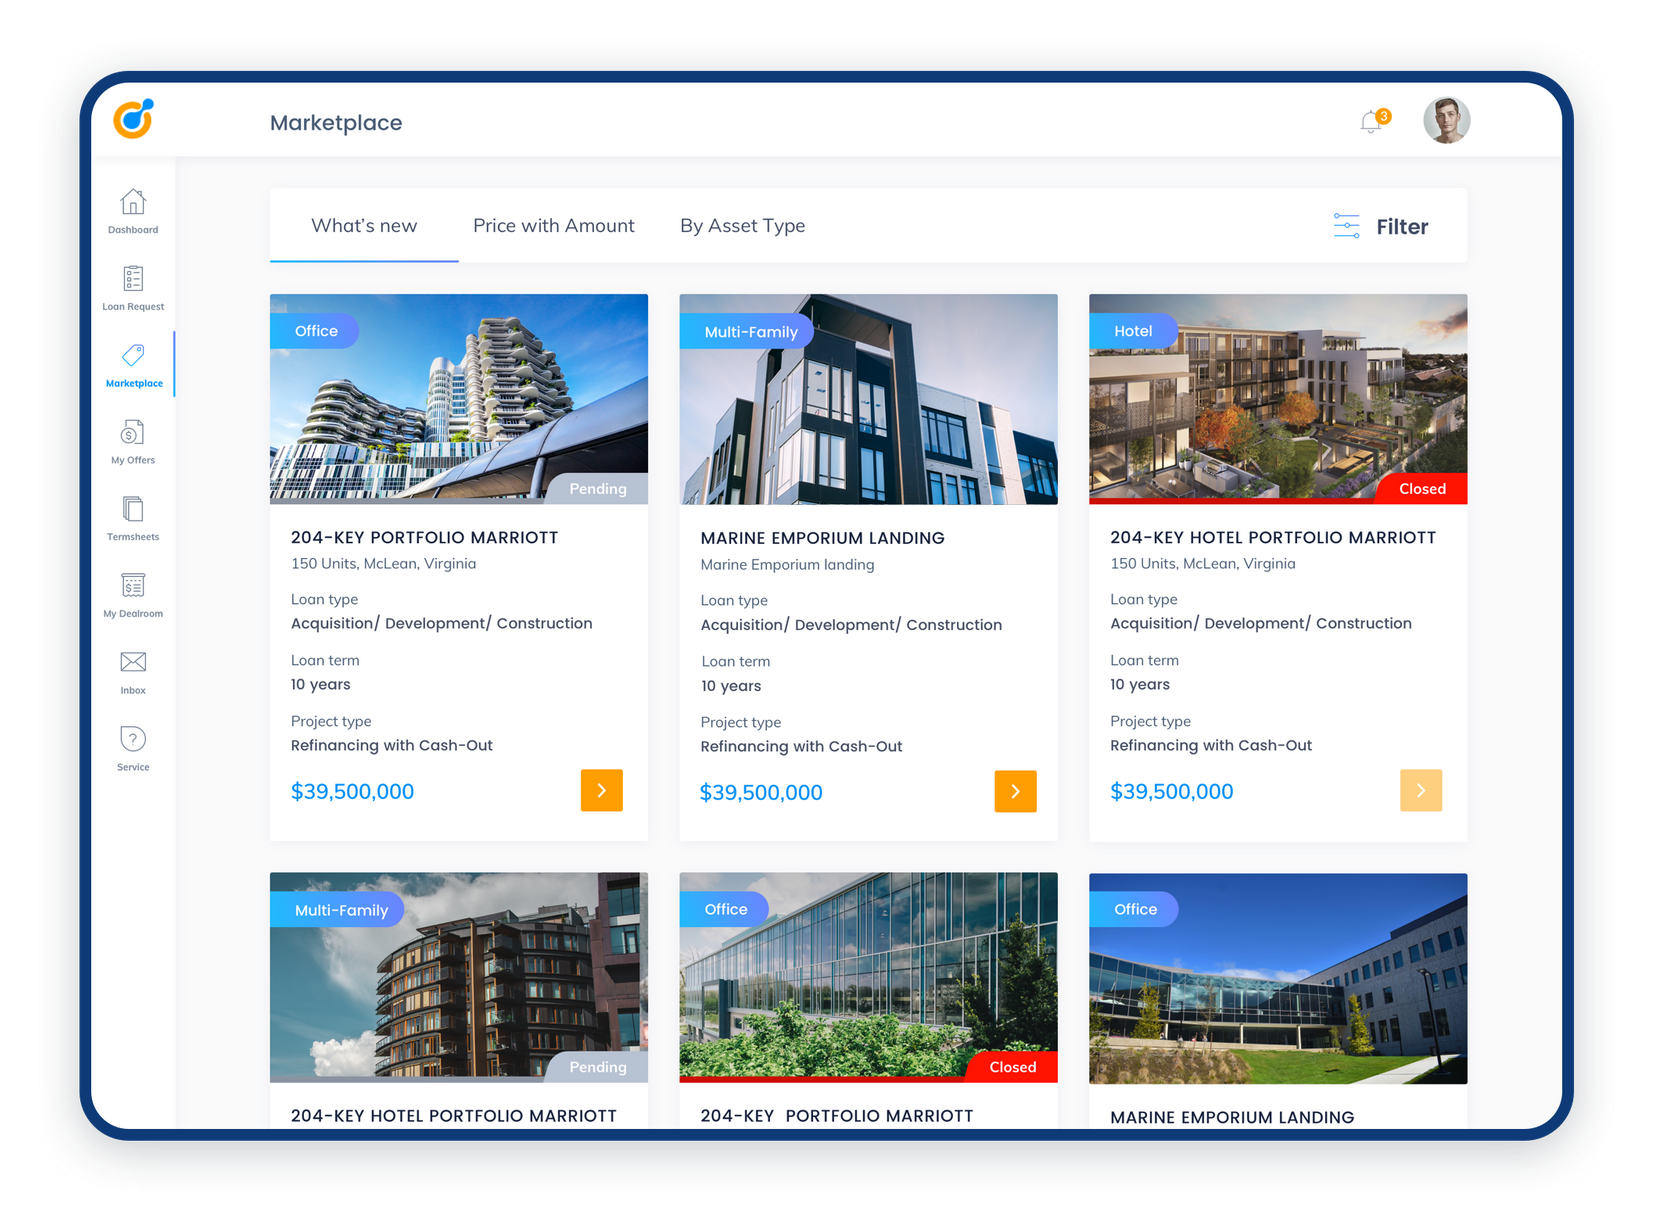
Task: Open My Dealroom in sidebar
Action: pyautogui.click(x=133, y=587)
